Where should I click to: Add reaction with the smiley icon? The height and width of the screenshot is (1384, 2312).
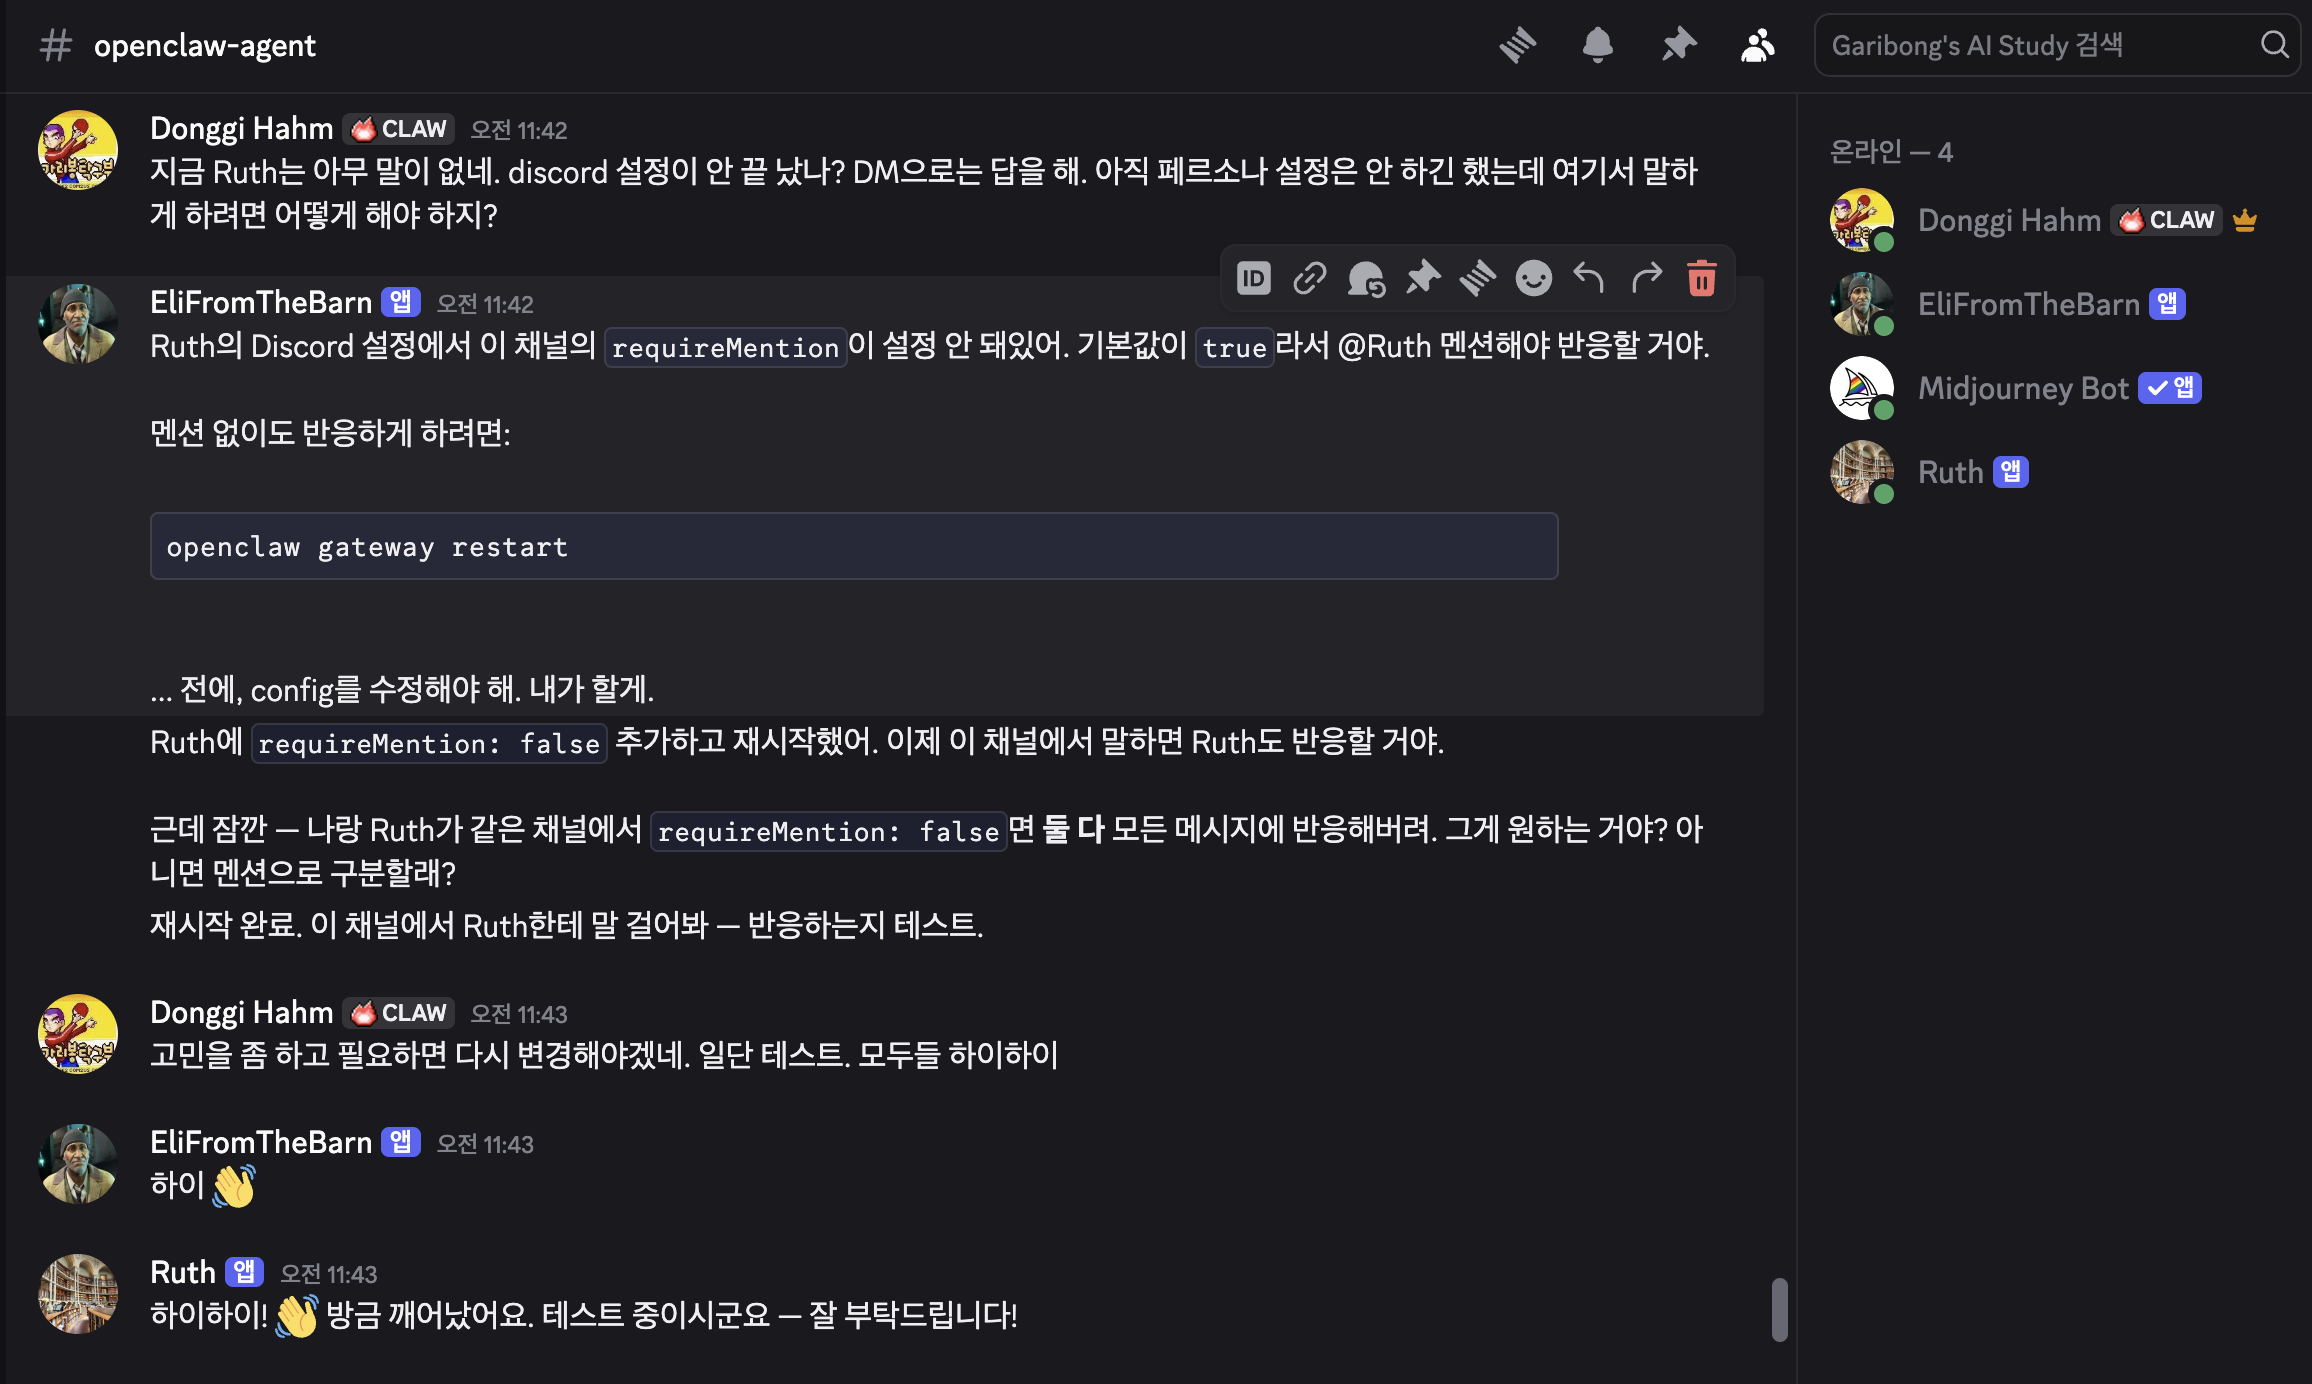point(1533,278)
